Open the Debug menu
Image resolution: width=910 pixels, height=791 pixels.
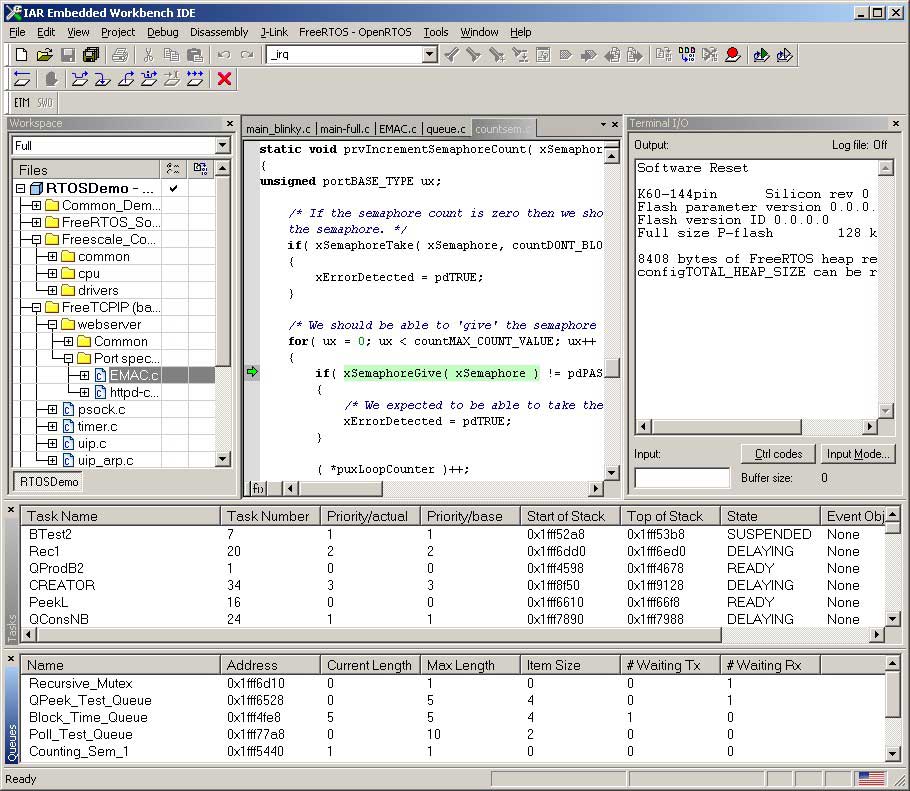(x=162, y=32)
